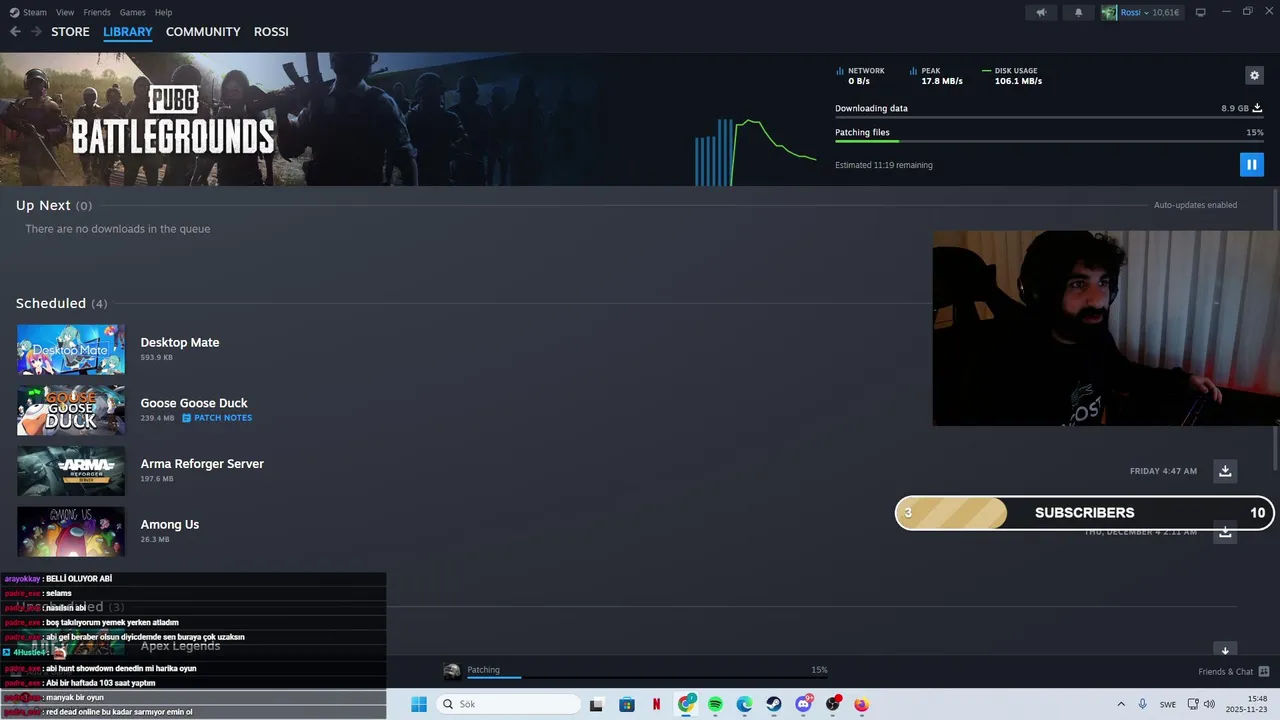This screenshot has width=1280, height=720.
Task: Open the Games menu
Action: click(x=132, y=12)
